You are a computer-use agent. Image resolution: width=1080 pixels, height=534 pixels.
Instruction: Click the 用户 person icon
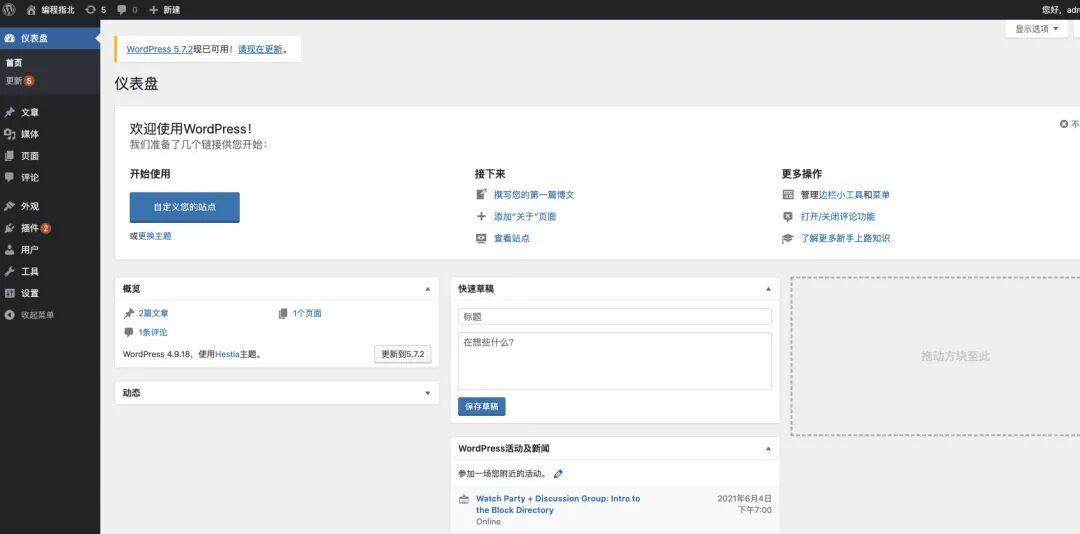point(10,249)
